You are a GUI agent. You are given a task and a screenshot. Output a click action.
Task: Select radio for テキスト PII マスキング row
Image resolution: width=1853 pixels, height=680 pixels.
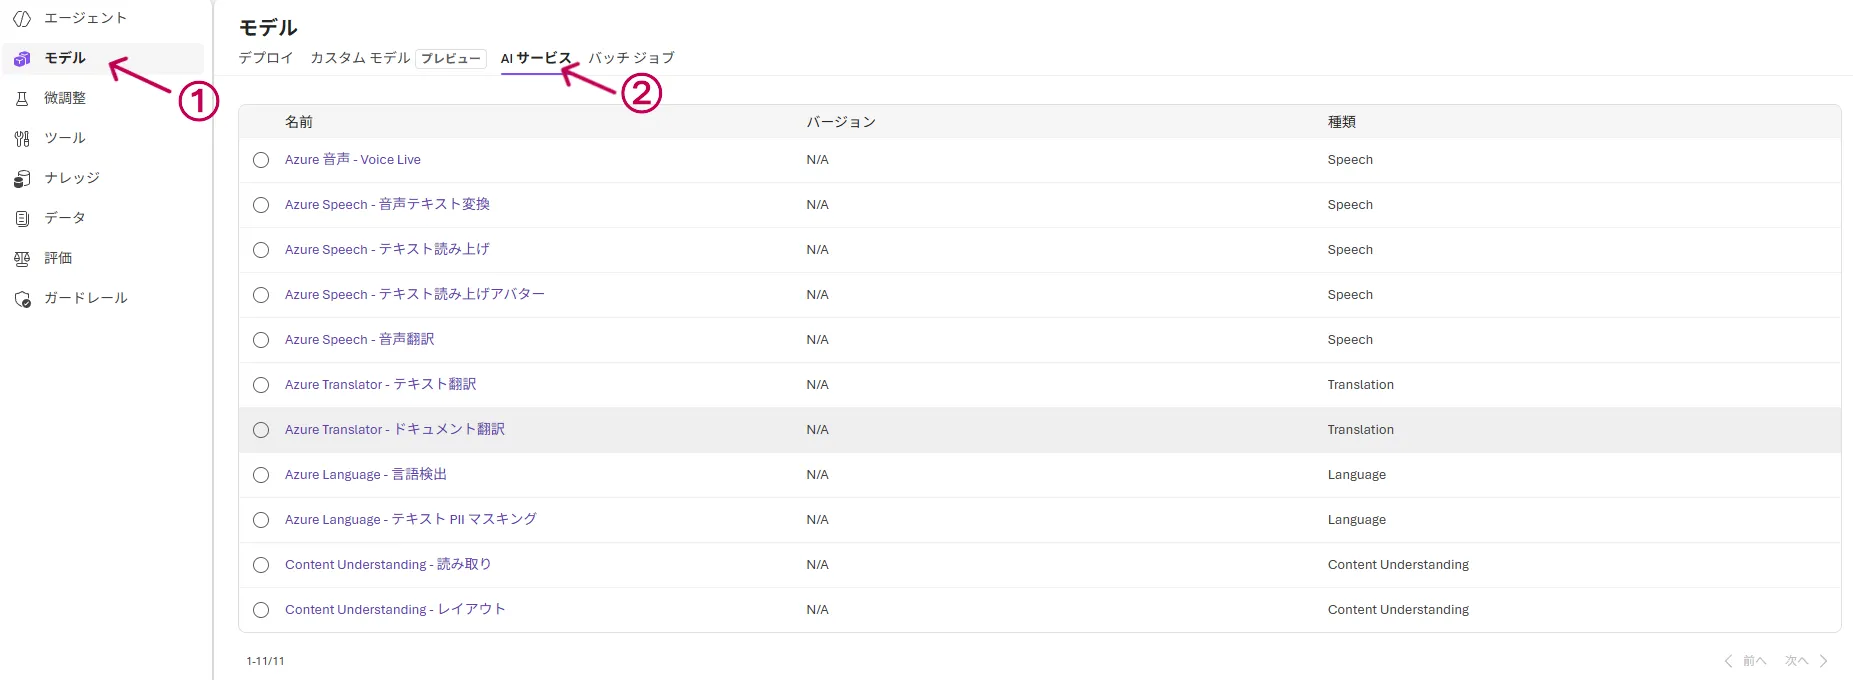pyautogui.click(x=261, y=520)
